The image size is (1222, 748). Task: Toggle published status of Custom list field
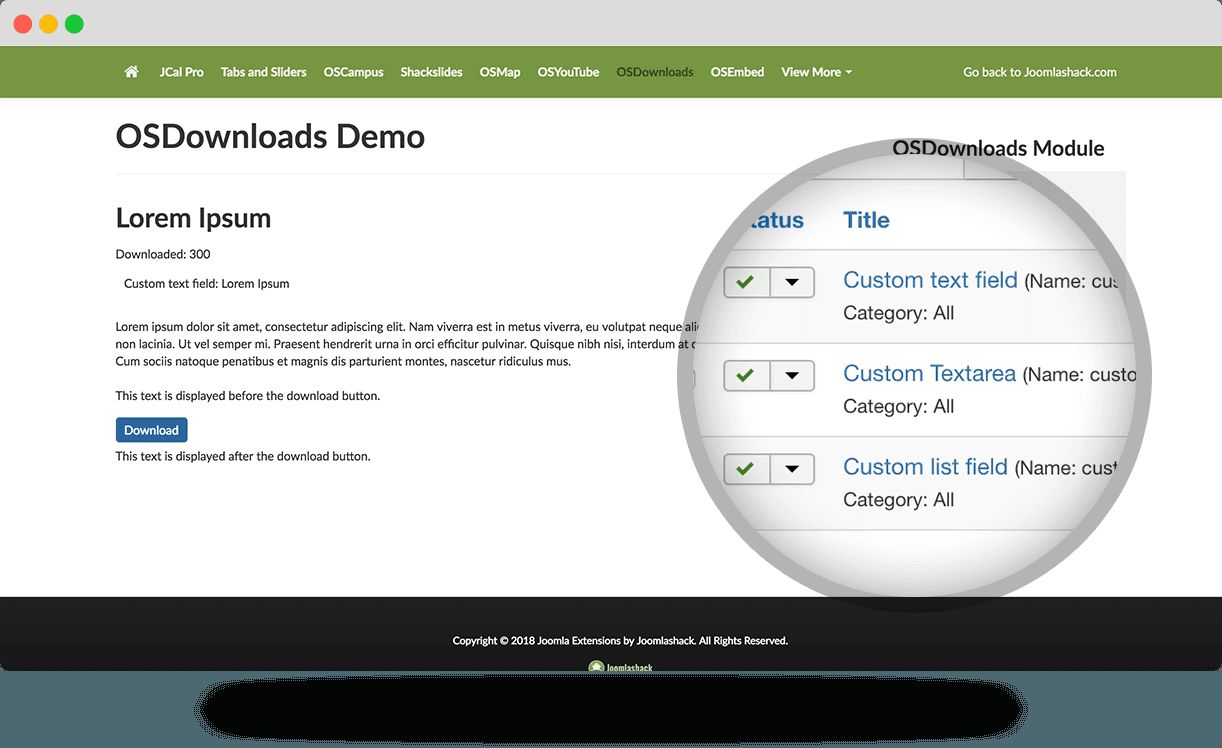(x=746, y=468)
